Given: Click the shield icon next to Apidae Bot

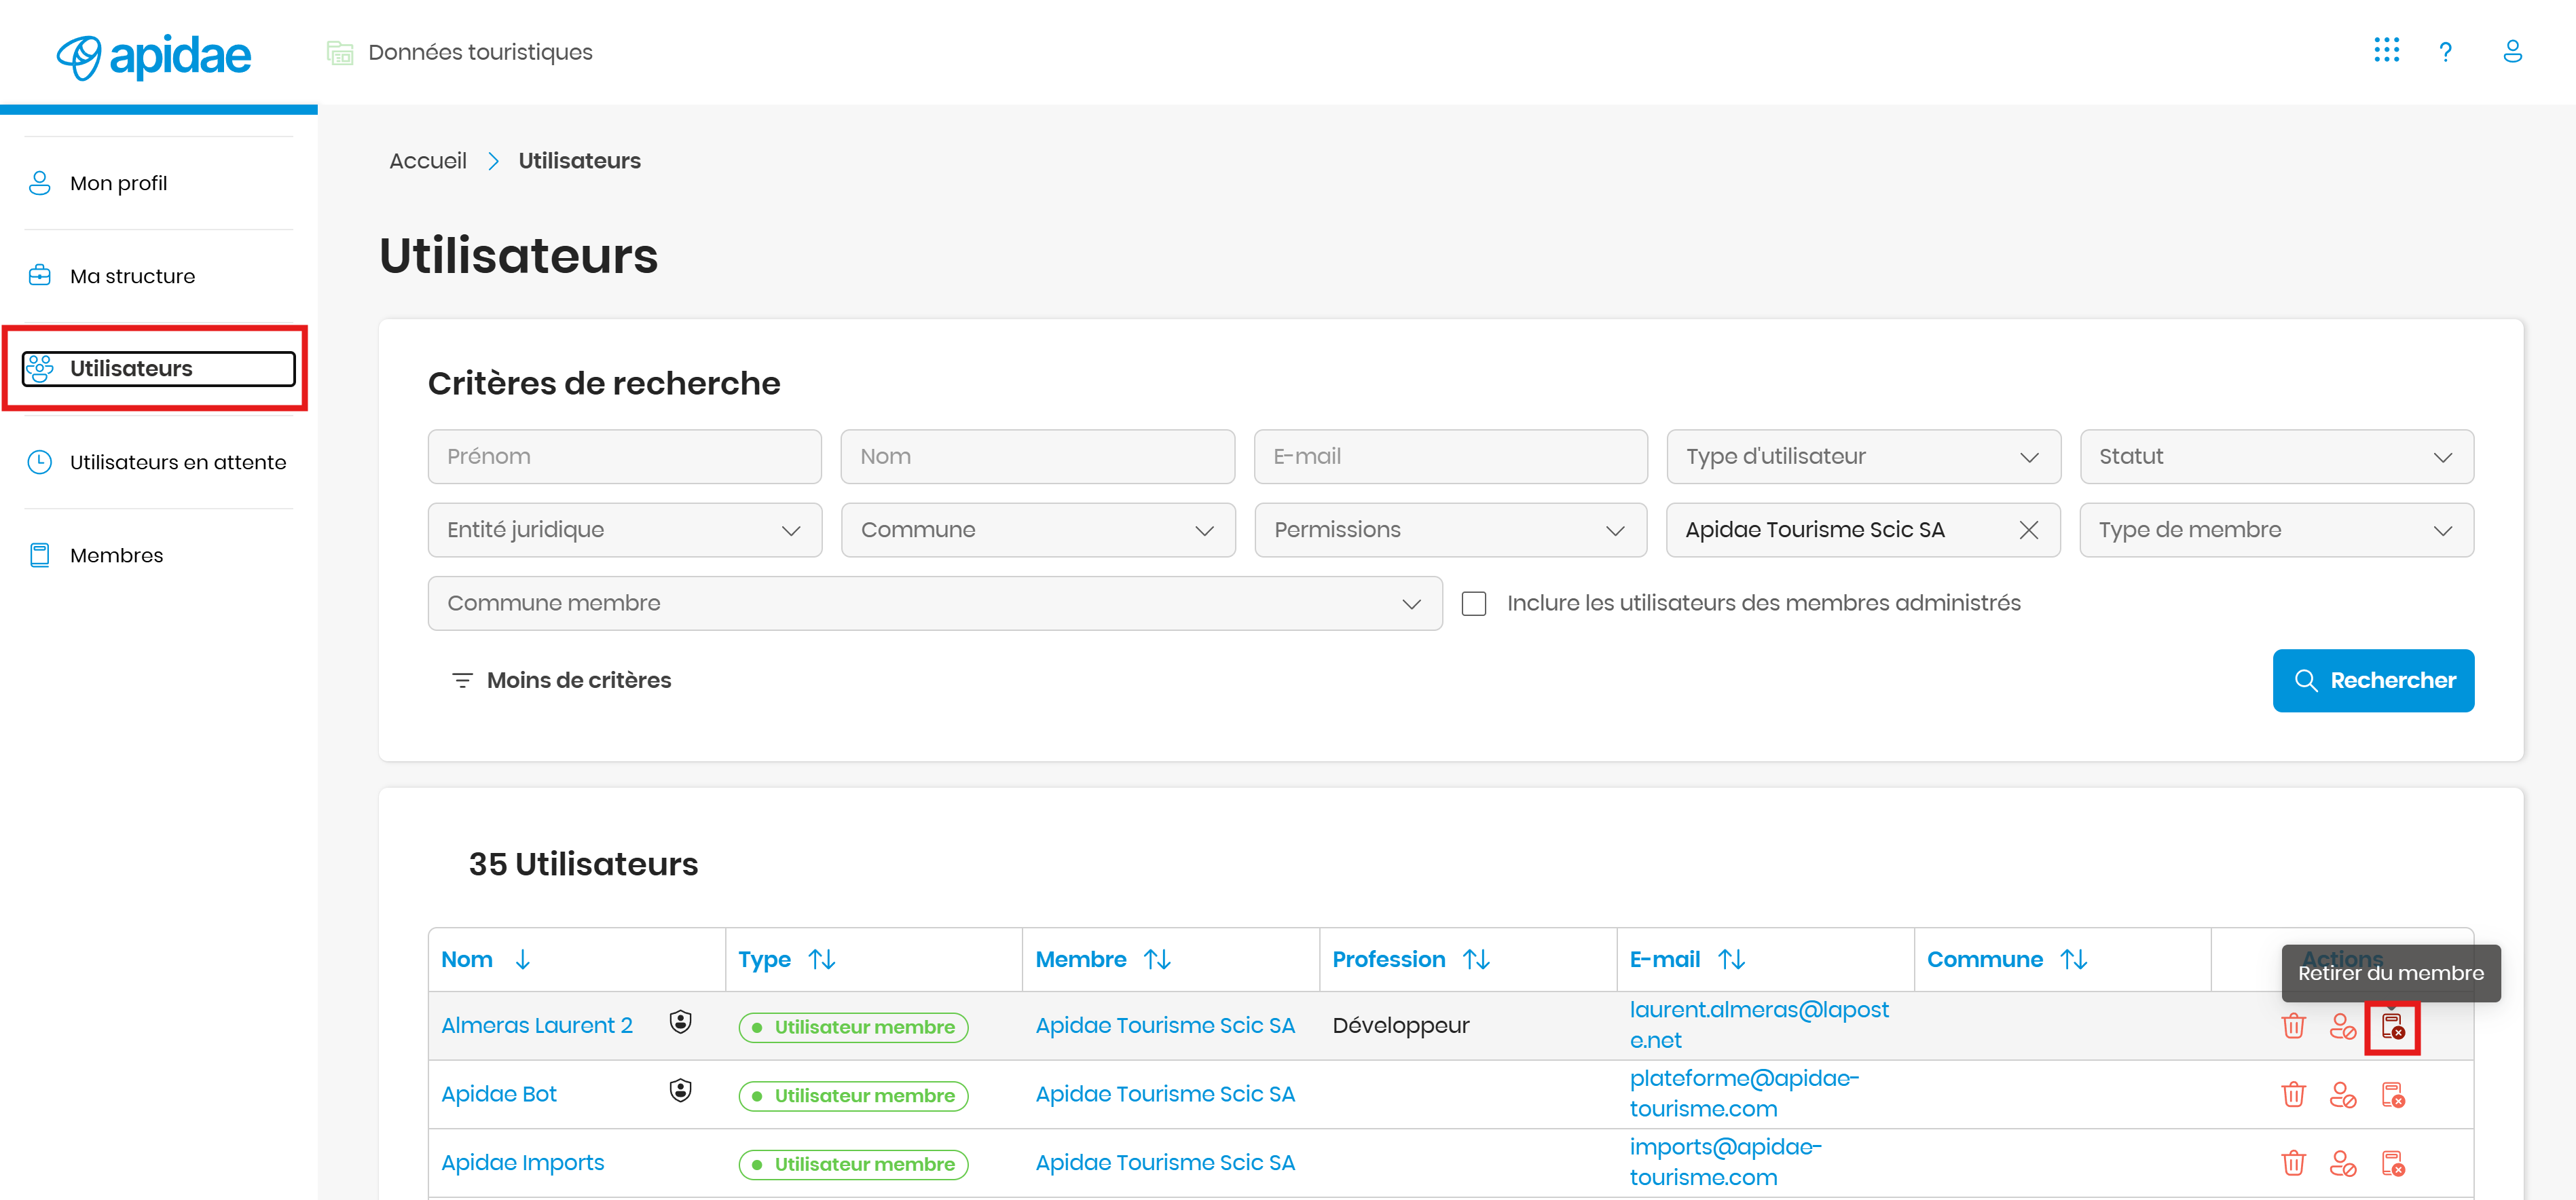Looking at the screenshot, I should (x=680, y=1090).
